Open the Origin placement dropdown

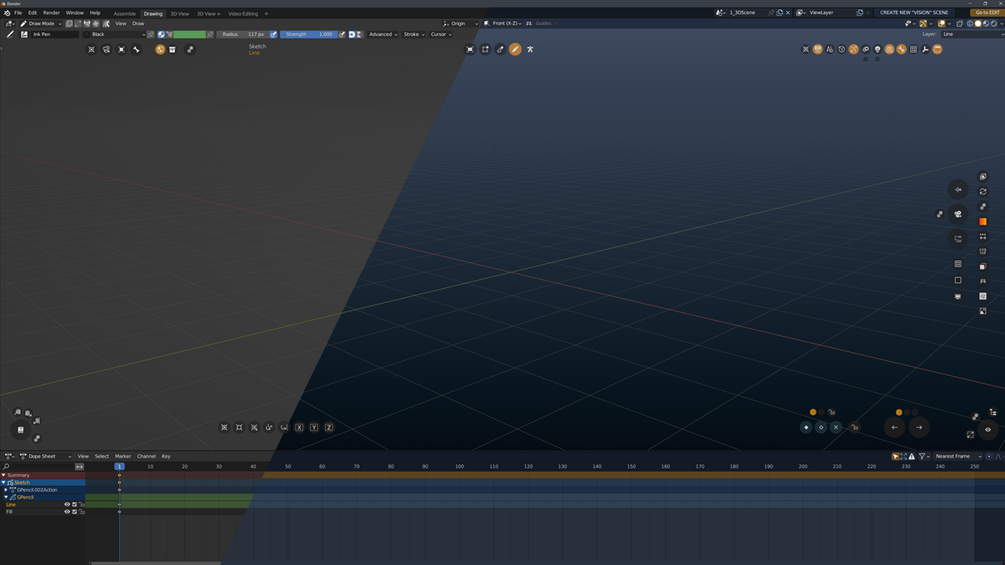tap(460, 24)
